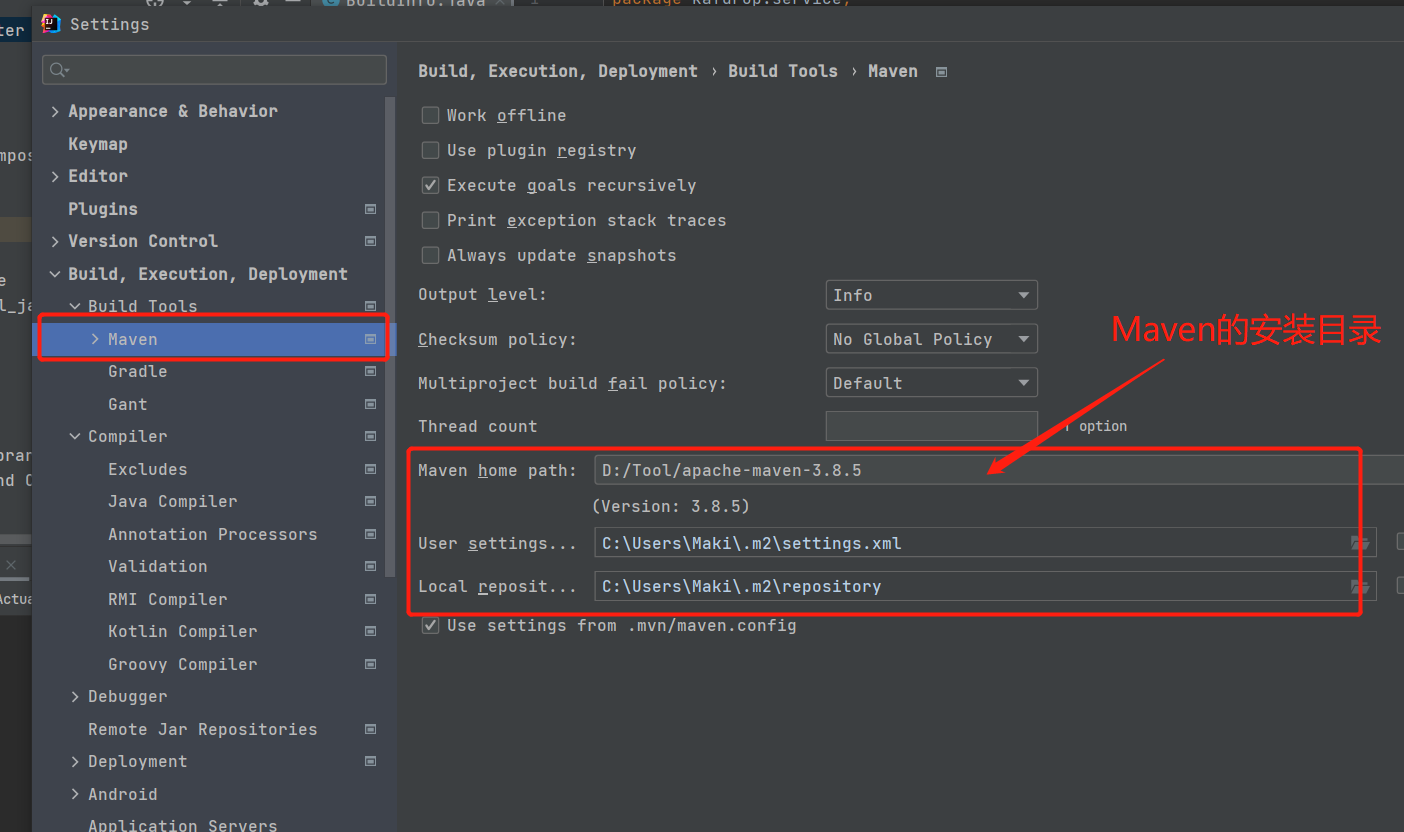Image resolution: width=1404 pixels, height=832 pixels.
Task: Select Gant under Build Tools
Action: coord(128,404)
